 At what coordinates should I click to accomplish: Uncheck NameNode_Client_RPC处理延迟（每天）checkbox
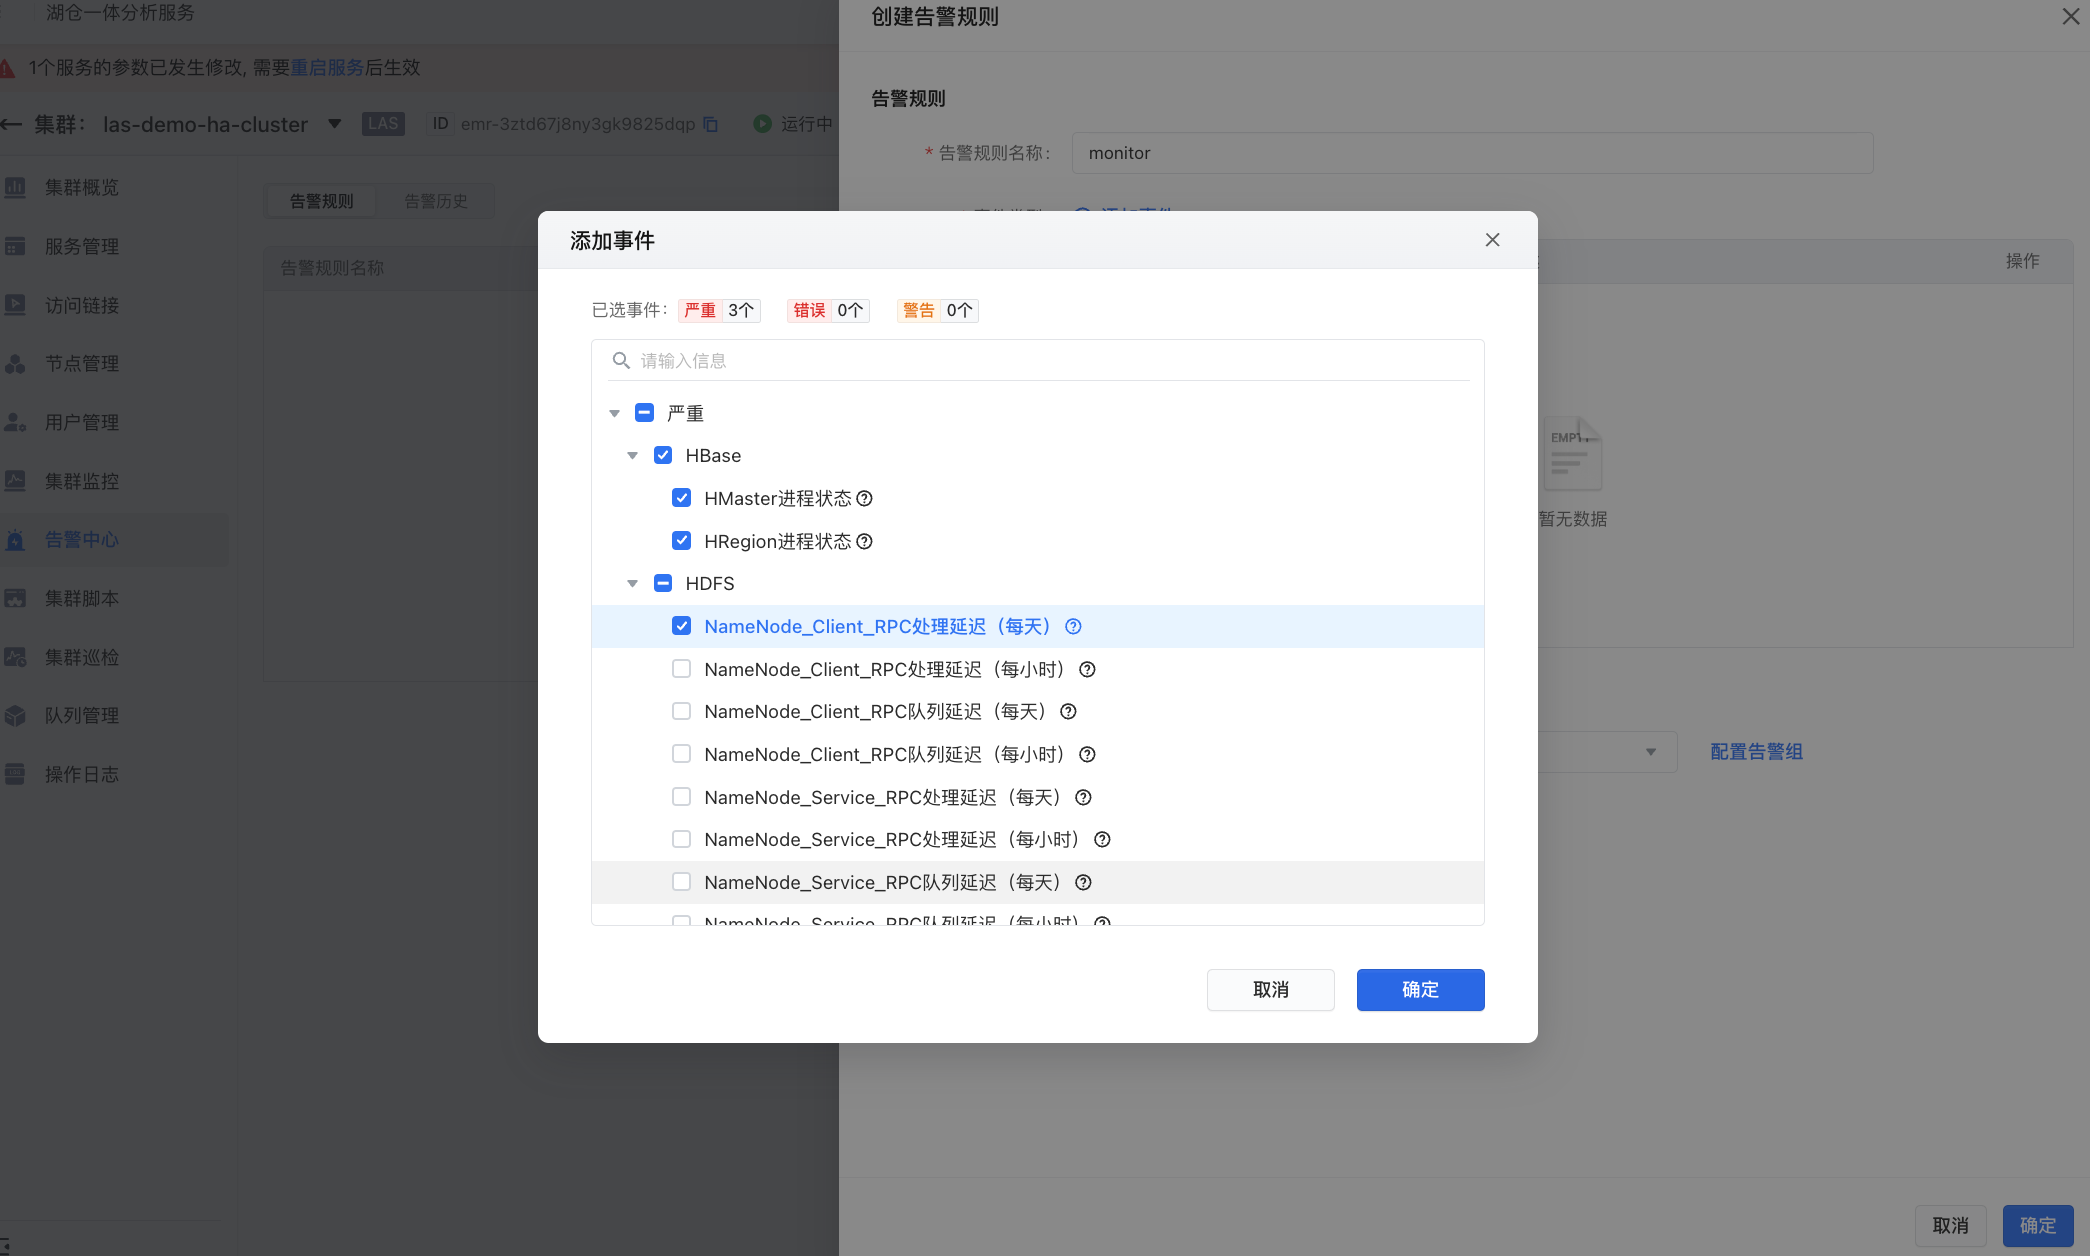[681, 626]
